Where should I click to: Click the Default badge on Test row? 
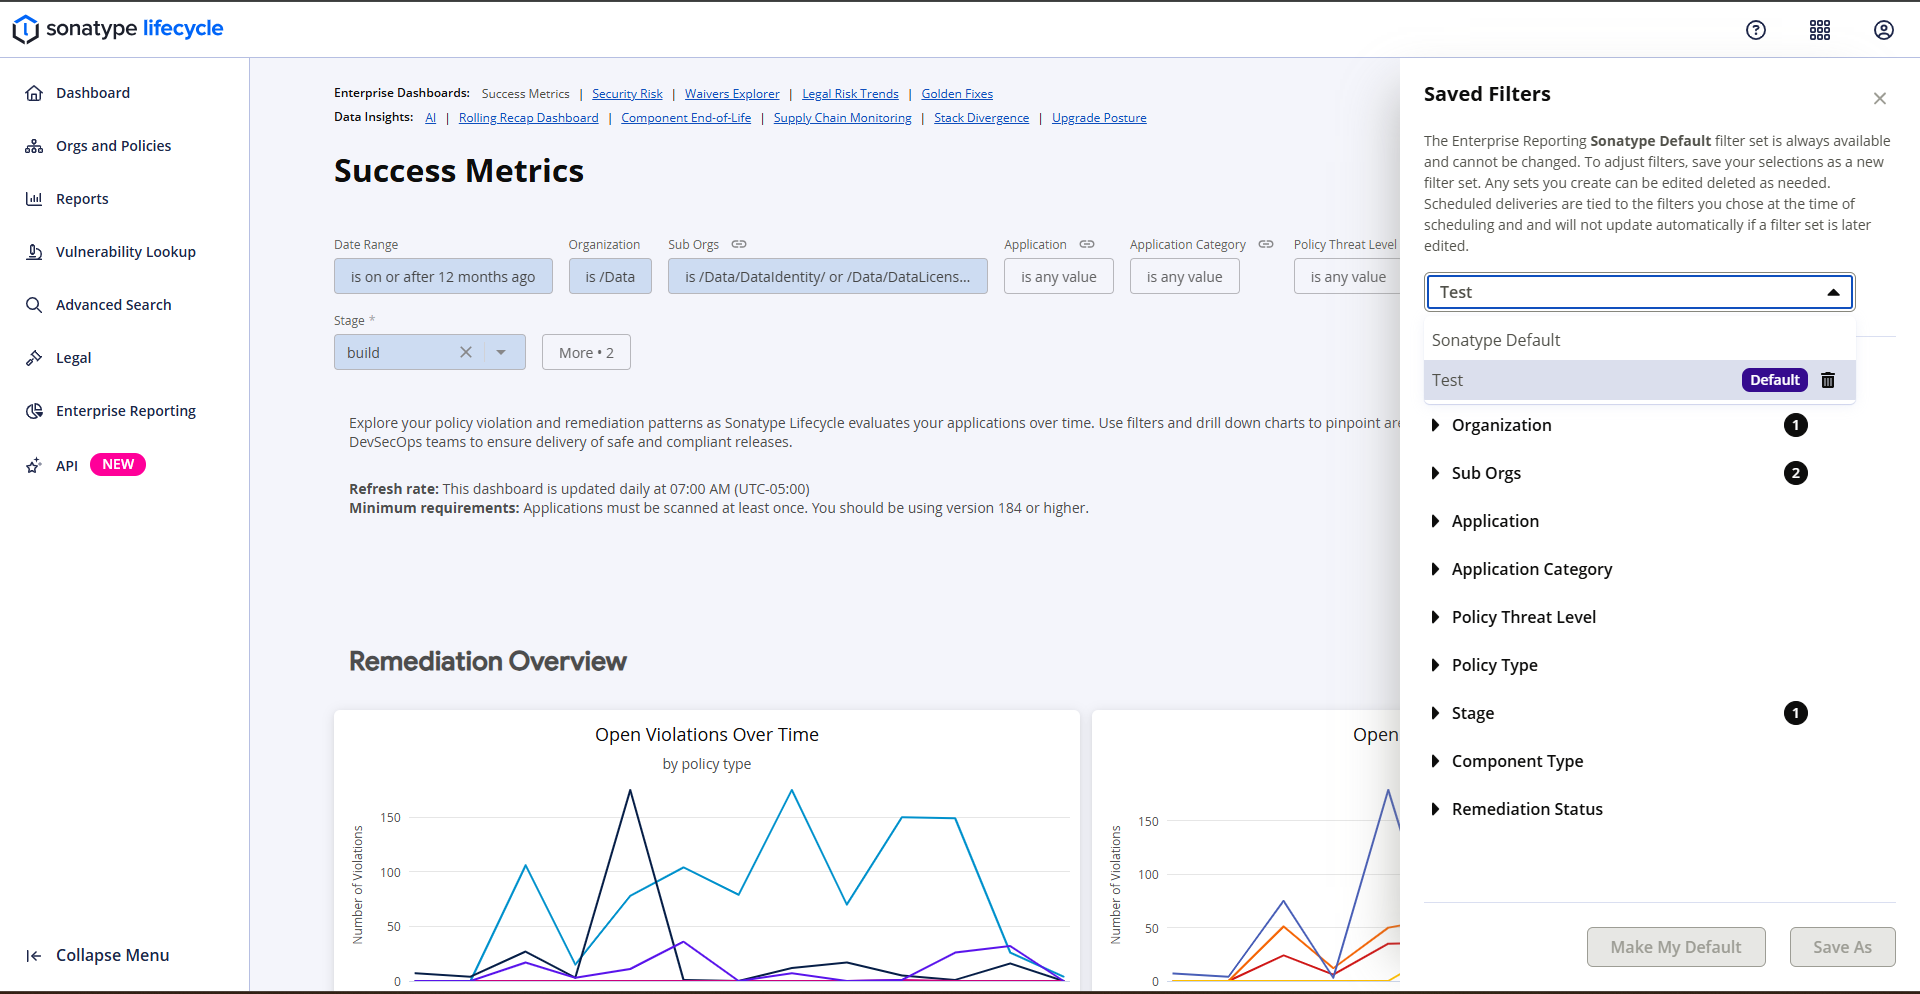pos(1775,380)
